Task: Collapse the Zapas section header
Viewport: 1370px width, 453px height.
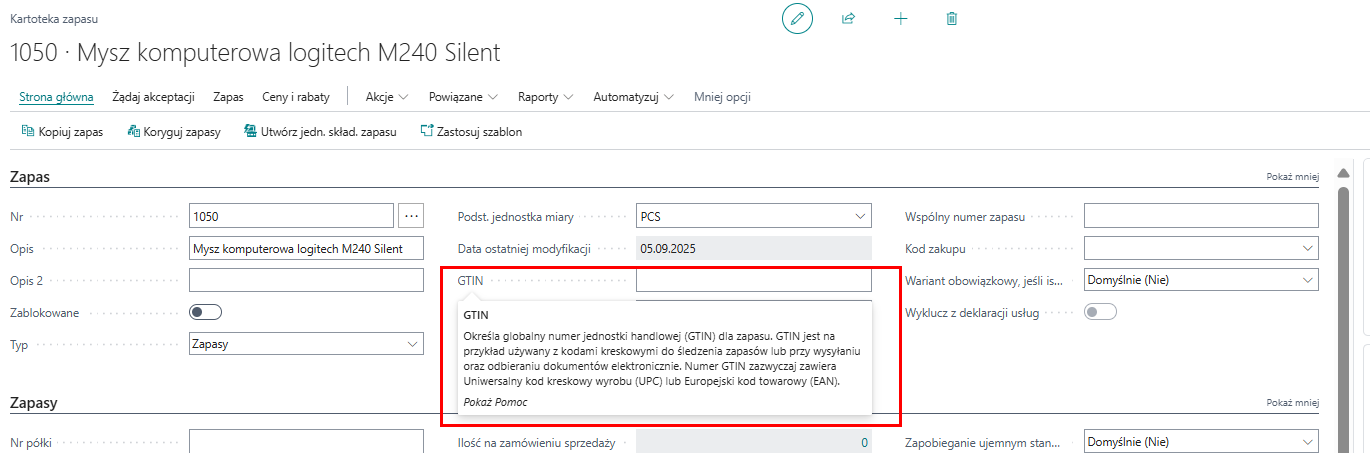Action: click(x=30, y=177)
